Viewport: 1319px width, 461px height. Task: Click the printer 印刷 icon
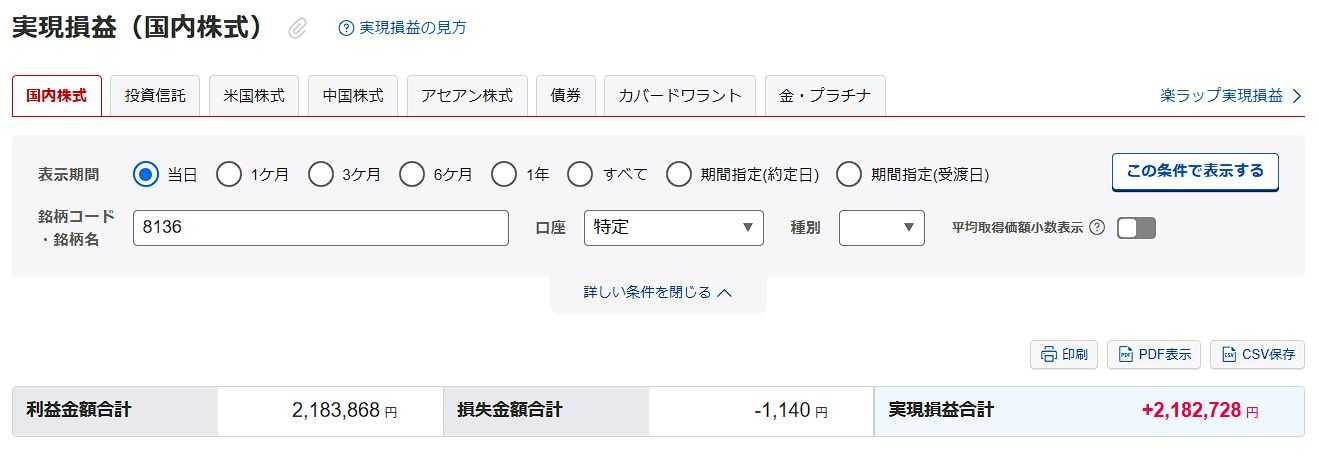[x=1048, y=354]
